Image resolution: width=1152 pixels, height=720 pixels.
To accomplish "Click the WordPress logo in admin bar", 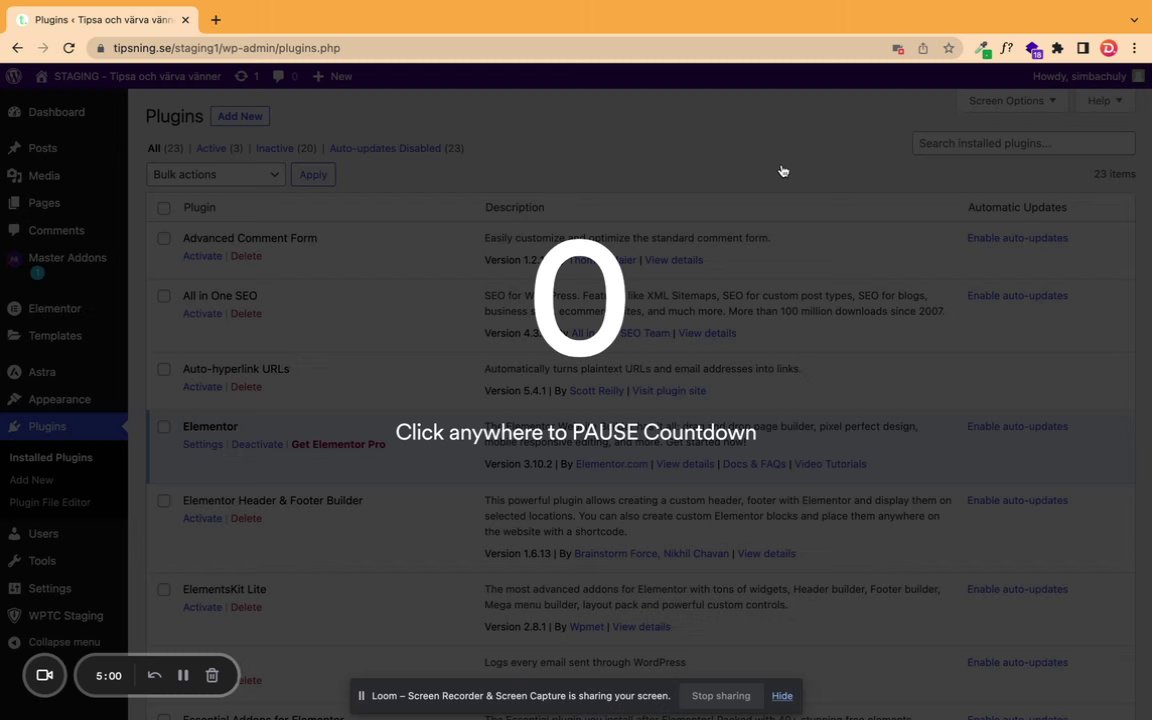I will 13,76.
